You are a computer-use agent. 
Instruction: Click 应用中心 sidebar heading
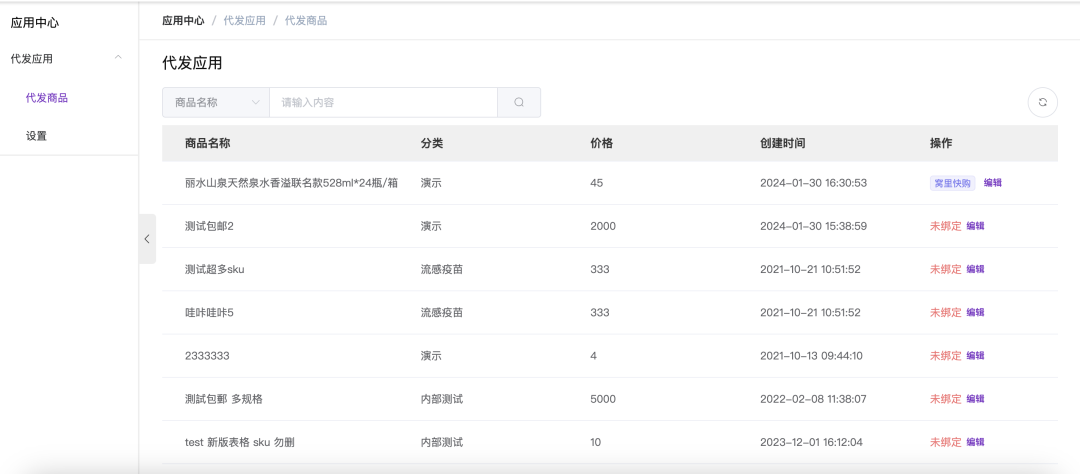tap(35, 23)
